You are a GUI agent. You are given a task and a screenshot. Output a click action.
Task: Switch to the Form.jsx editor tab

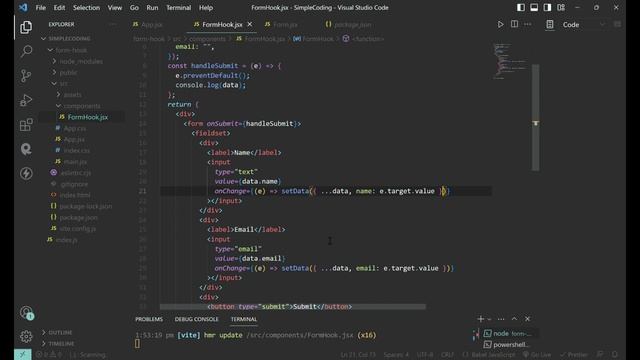(285, 24)
